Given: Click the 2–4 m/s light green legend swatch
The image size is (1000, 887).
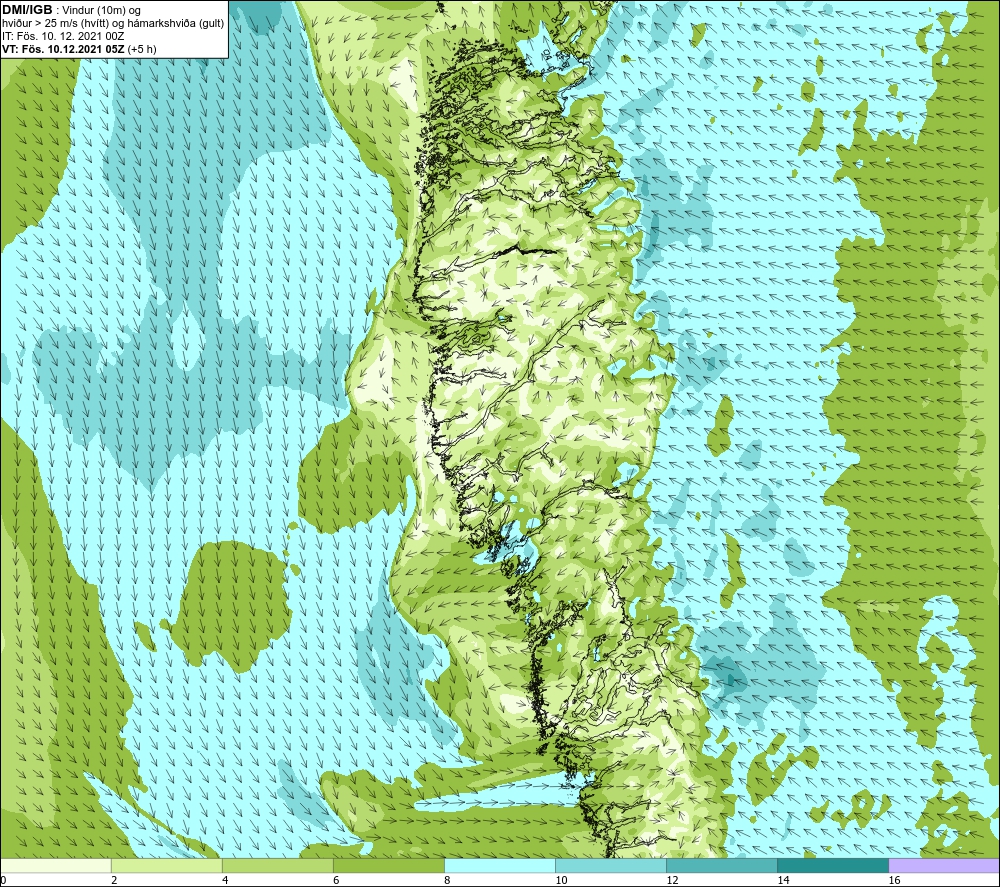Looking at the screenshot, I should pos(167,866).
